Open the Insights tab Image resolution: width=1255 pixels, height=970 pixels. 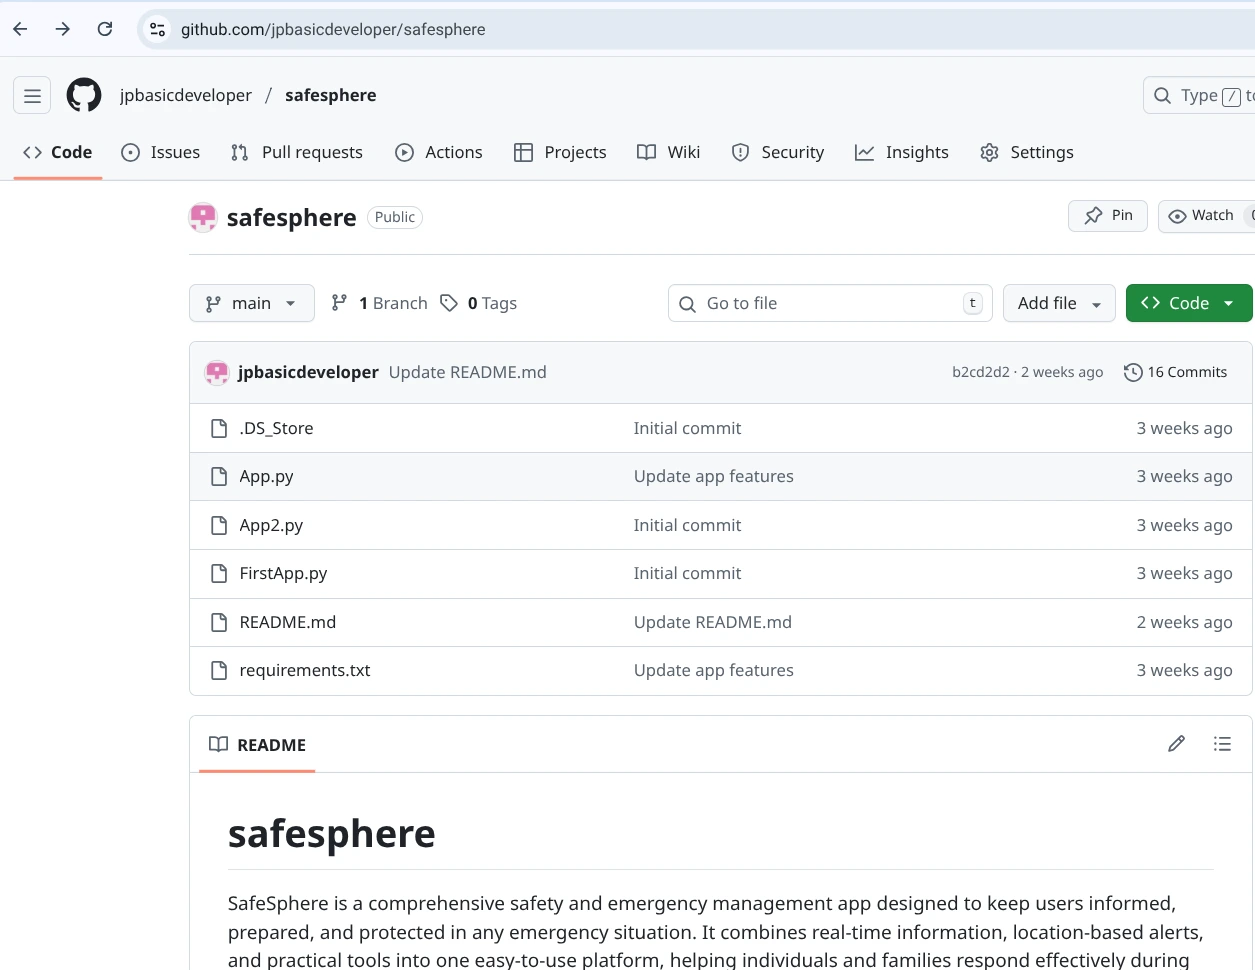[902, 152]
